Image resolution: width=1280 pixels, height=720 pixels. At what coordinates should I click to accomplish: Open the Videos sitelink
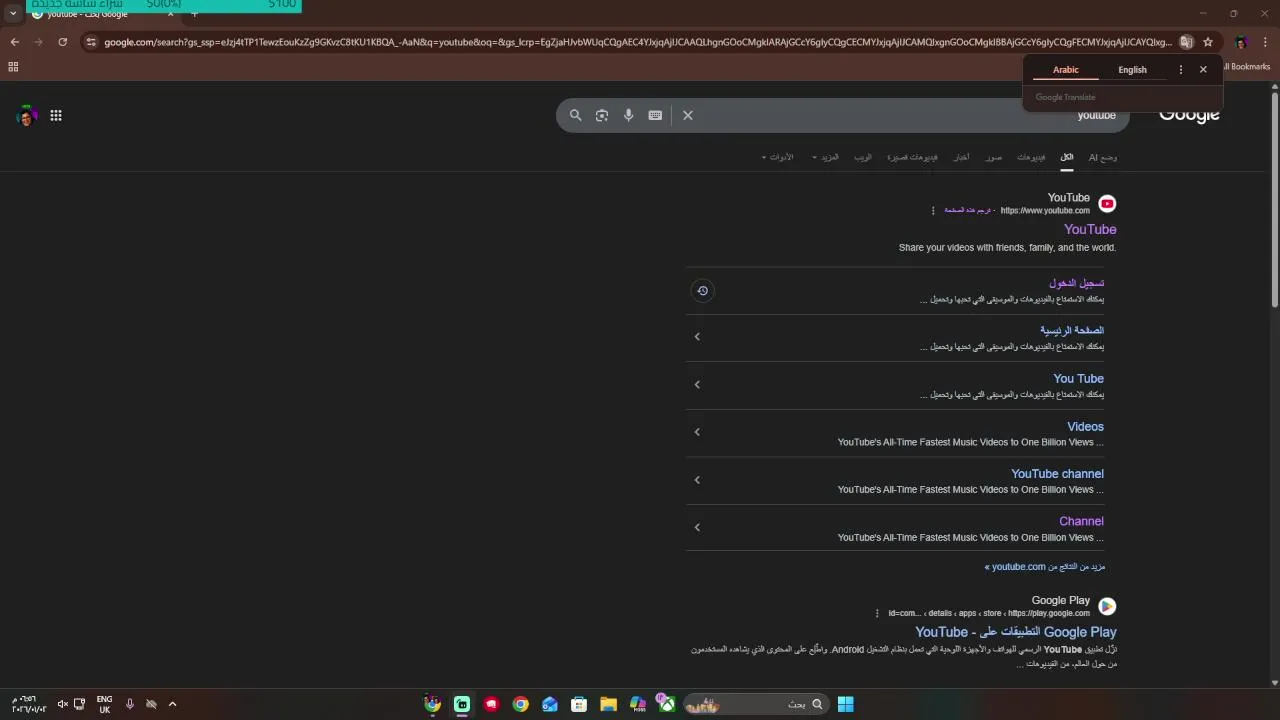[1085, 426]
